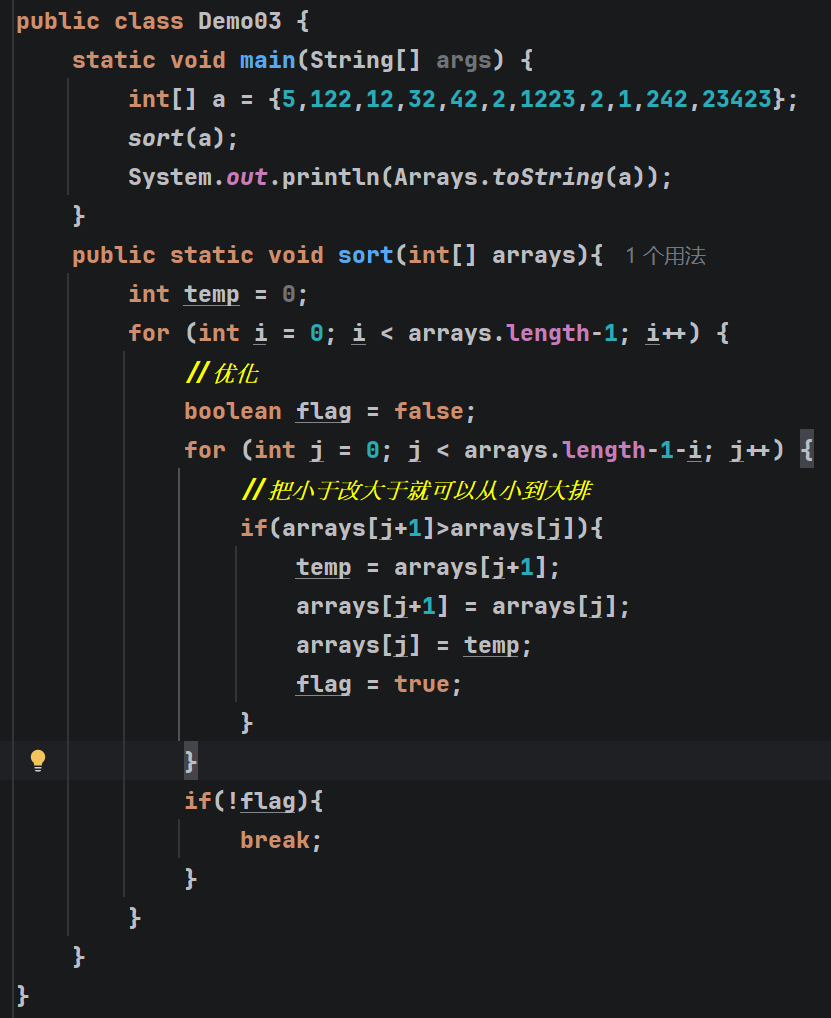831x1018 pixels.
Task: Click the 'if(!flag)' statement
Action: click(x=254, y=801)
